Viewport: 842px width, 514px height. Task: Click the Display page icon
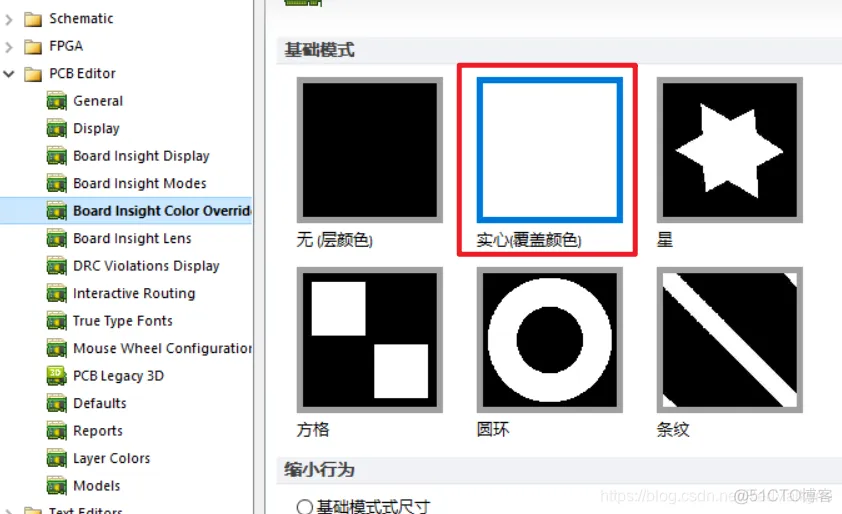57,128
